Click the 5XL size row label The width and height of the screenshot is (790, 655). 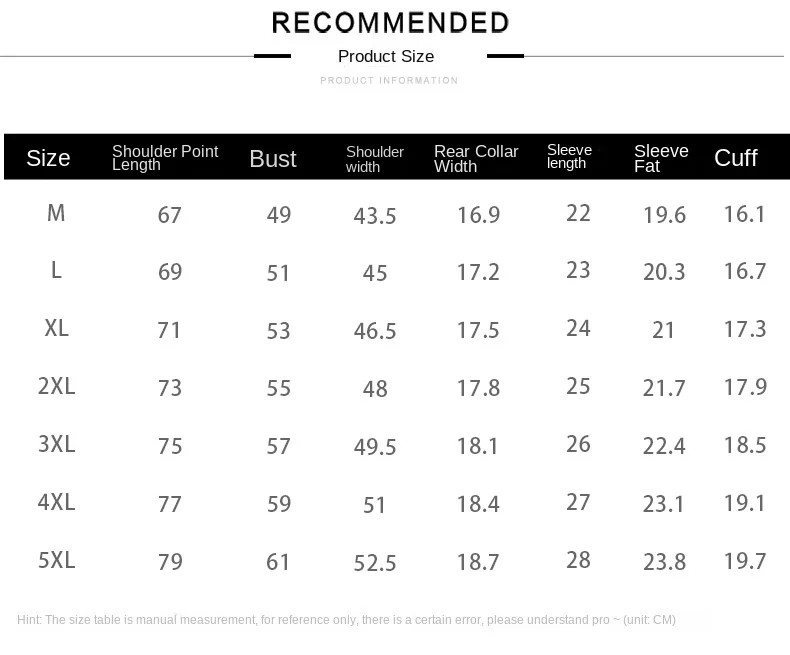pyautogui.click(x=57, y=560)
